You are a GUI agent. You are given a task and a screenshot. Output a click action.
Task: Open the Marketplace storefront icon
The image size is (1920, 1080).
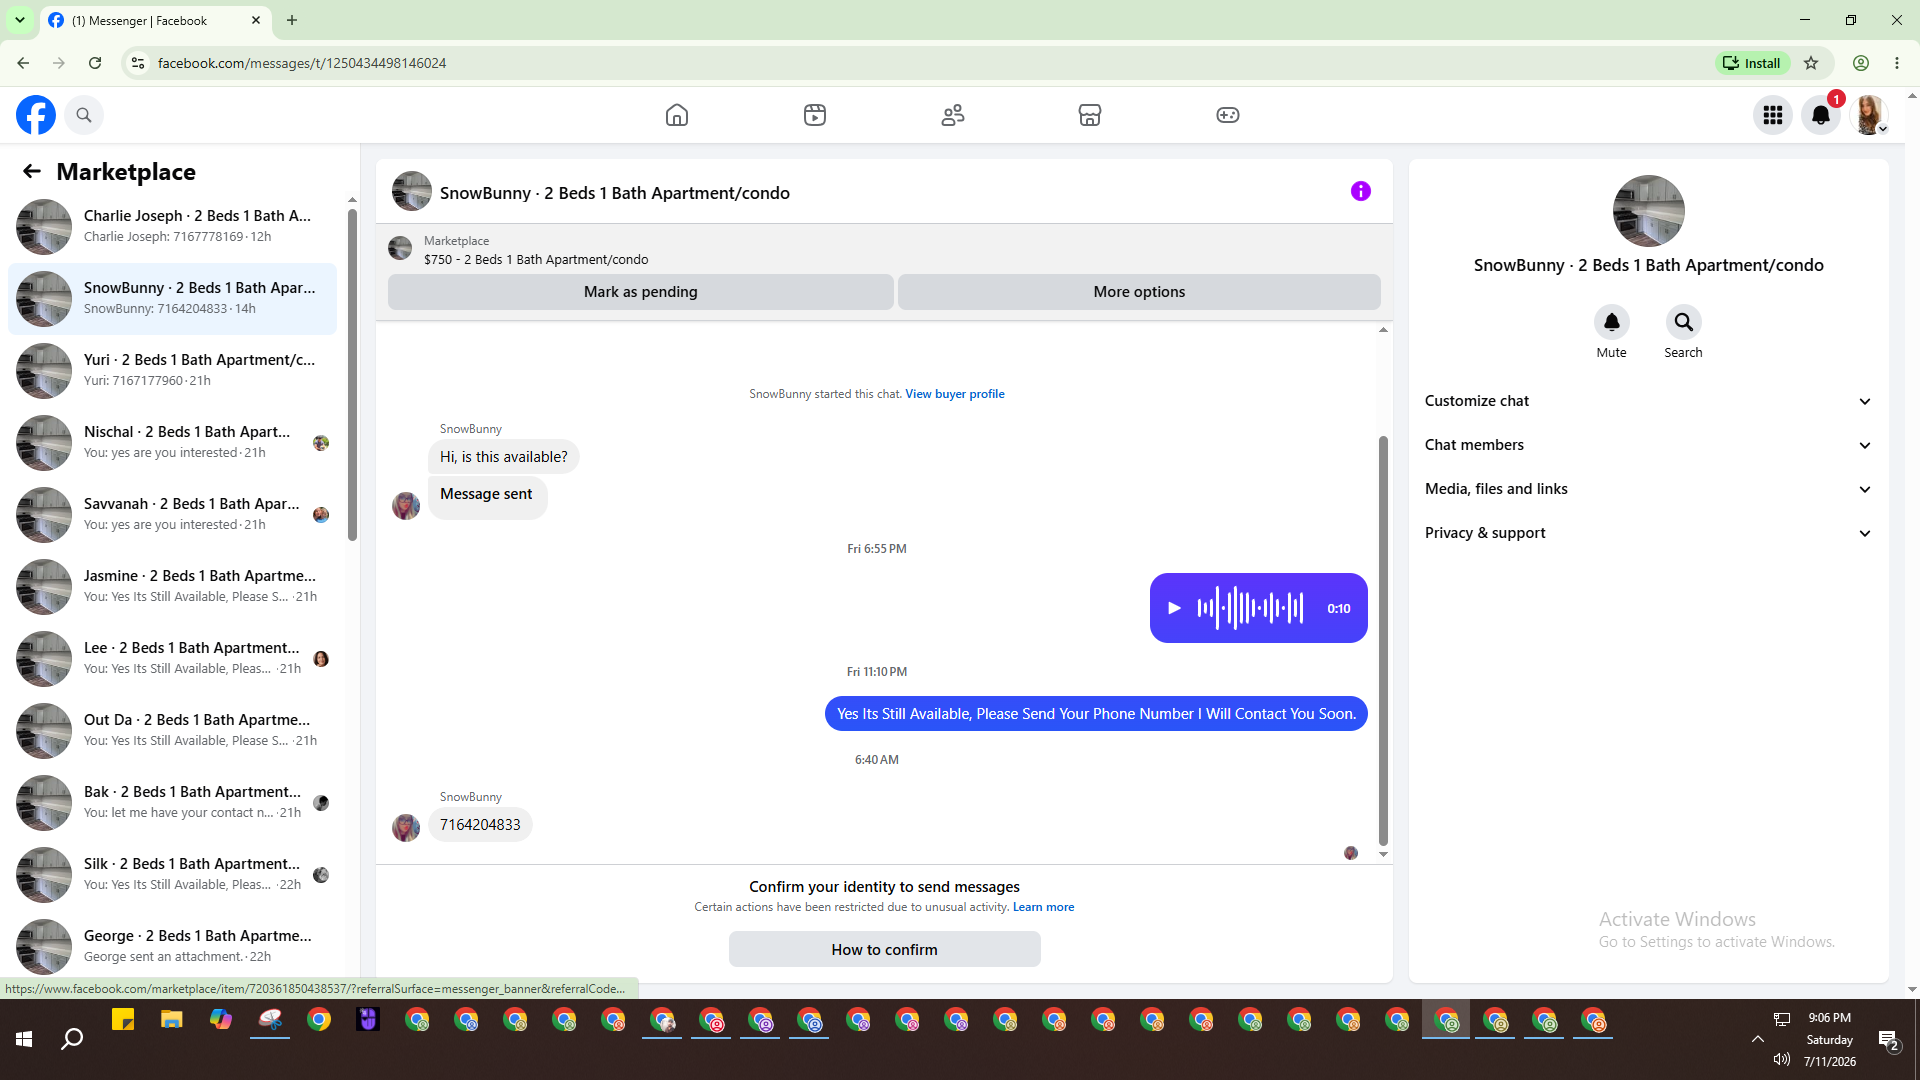[x=1090, y=115]
